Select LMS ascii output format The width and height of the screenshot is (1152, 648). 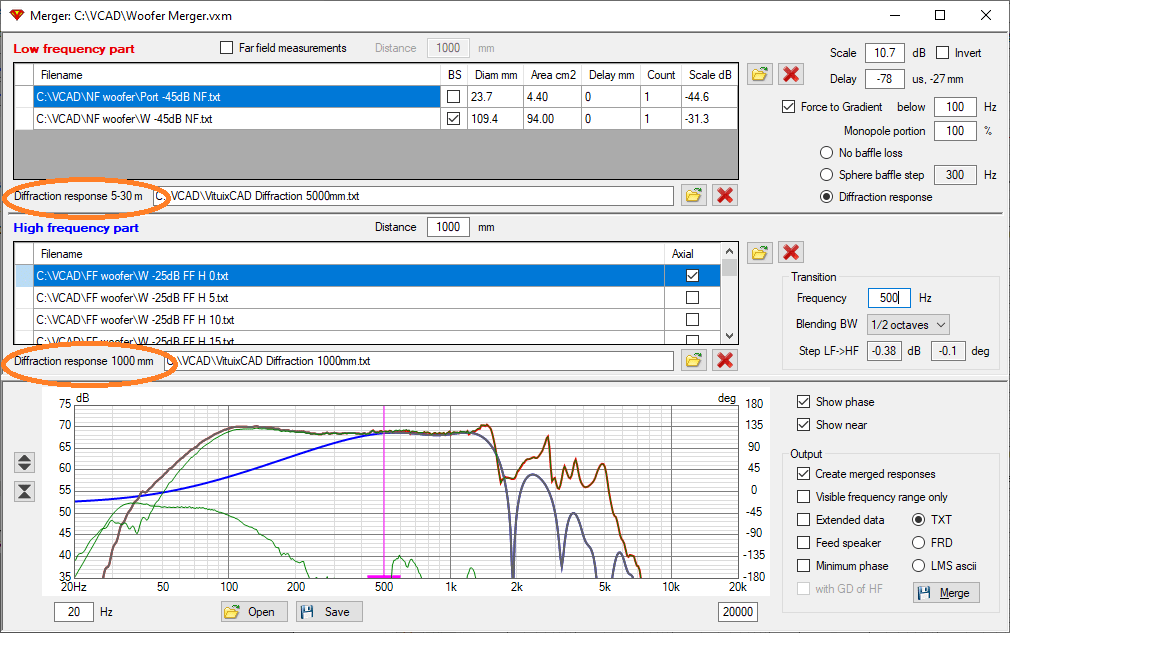coord(918,566)
